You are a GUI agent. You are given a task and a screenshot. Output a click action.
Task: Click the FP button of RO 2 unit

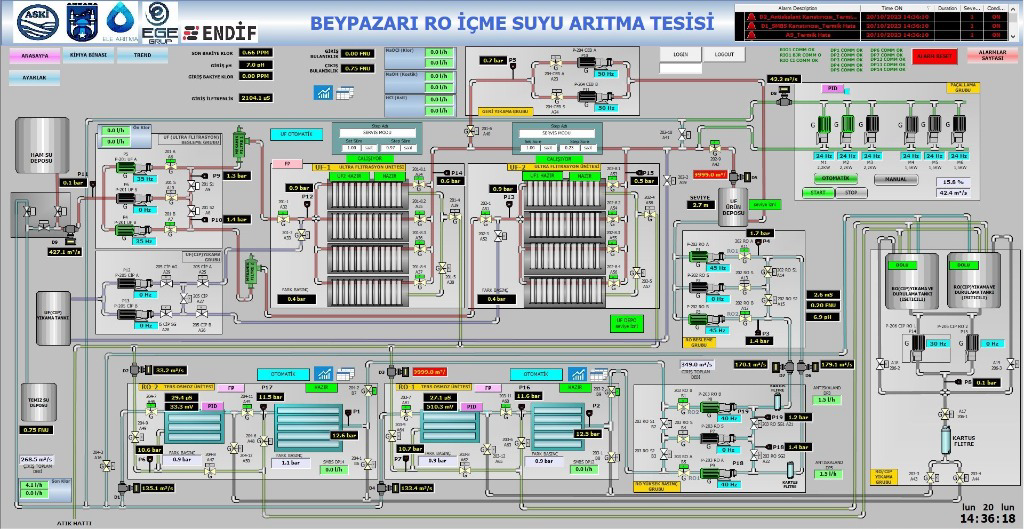click(231, 387)
